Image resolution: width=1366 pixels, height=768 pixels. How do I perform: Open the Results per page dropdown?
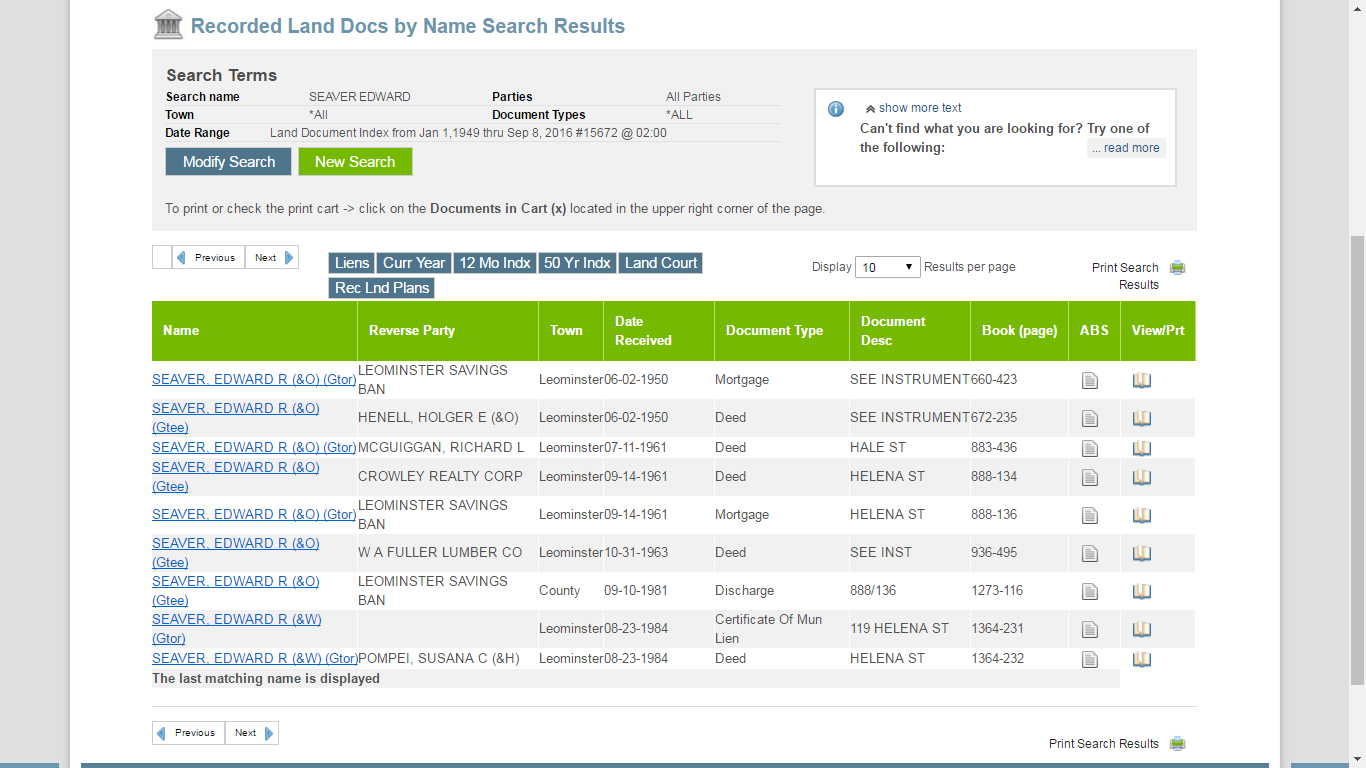[x=886, y=267]
